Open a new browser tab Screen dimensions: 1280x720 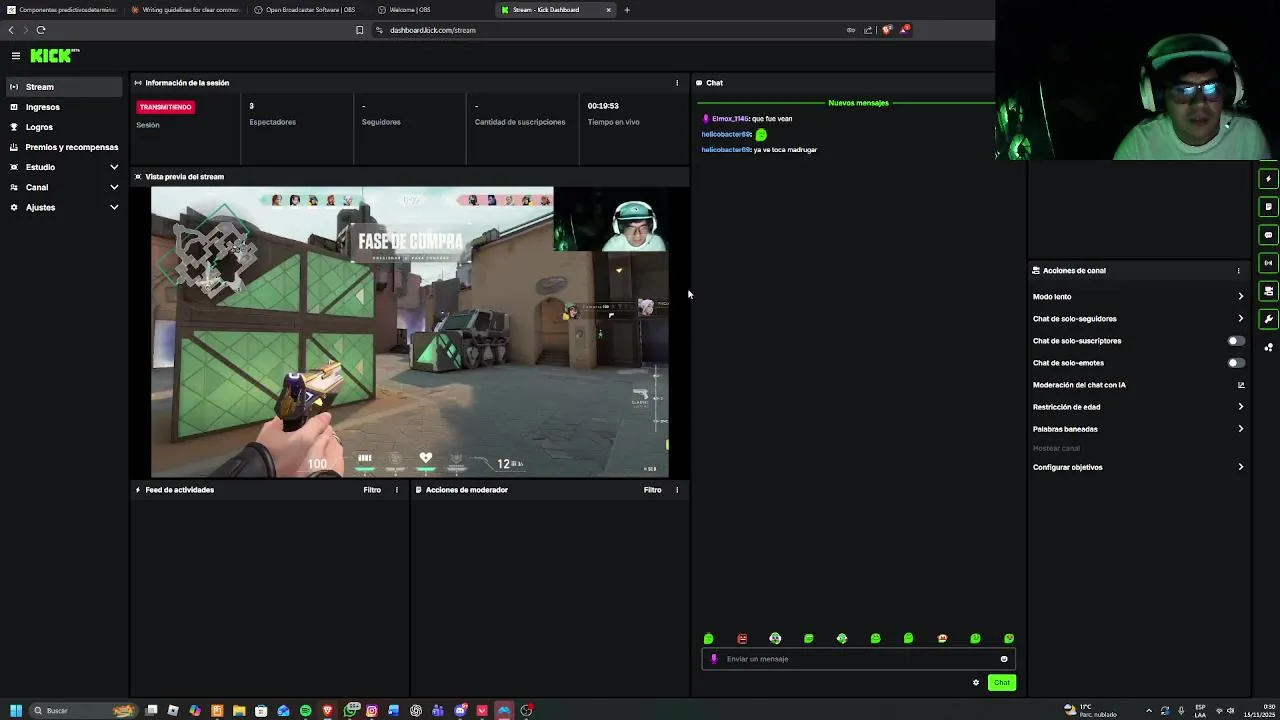point(627,10)
